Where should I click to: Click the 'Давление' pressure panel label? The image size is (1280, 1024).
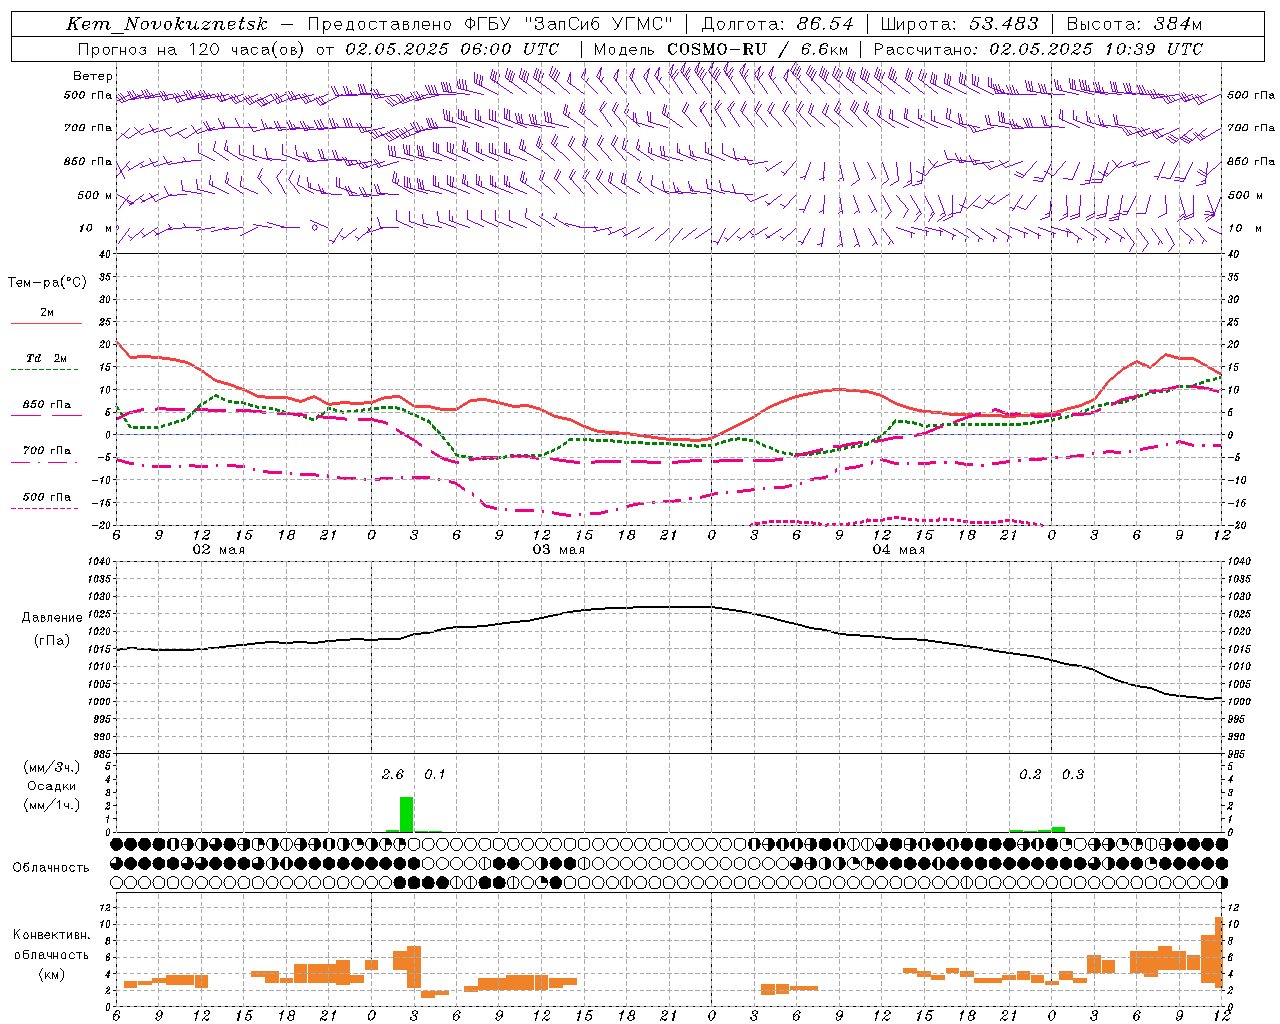[52, 618]
